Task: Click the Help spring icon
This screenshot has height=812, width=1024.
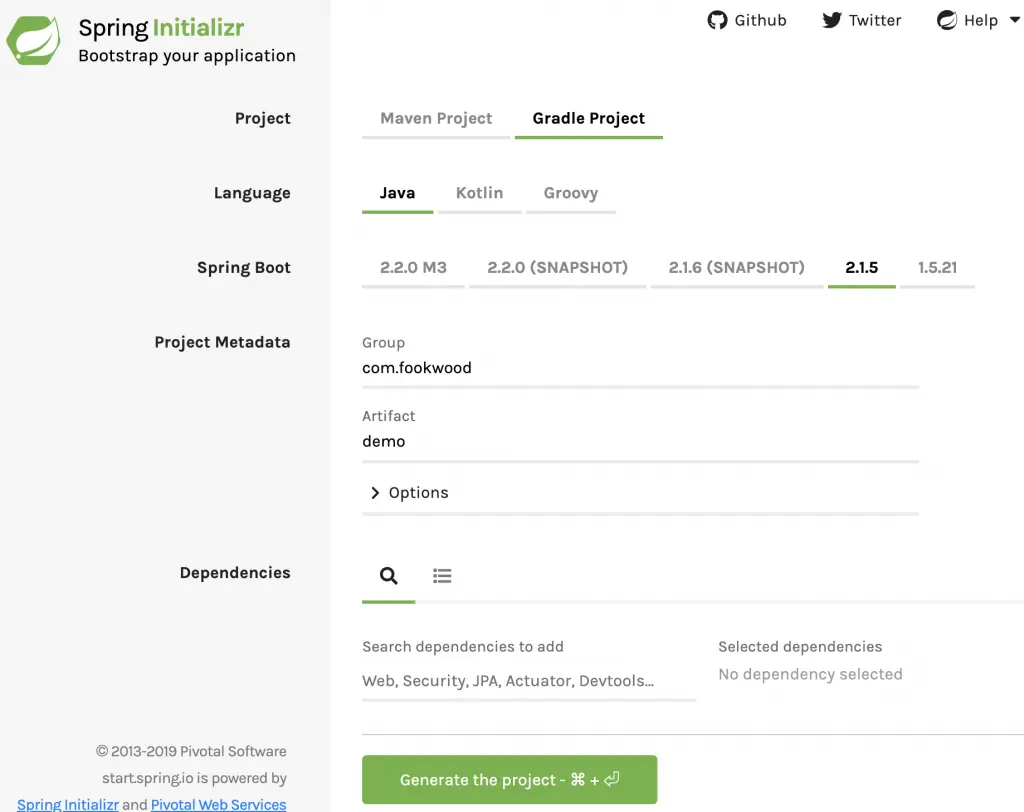Action: (x=946, y=20)
